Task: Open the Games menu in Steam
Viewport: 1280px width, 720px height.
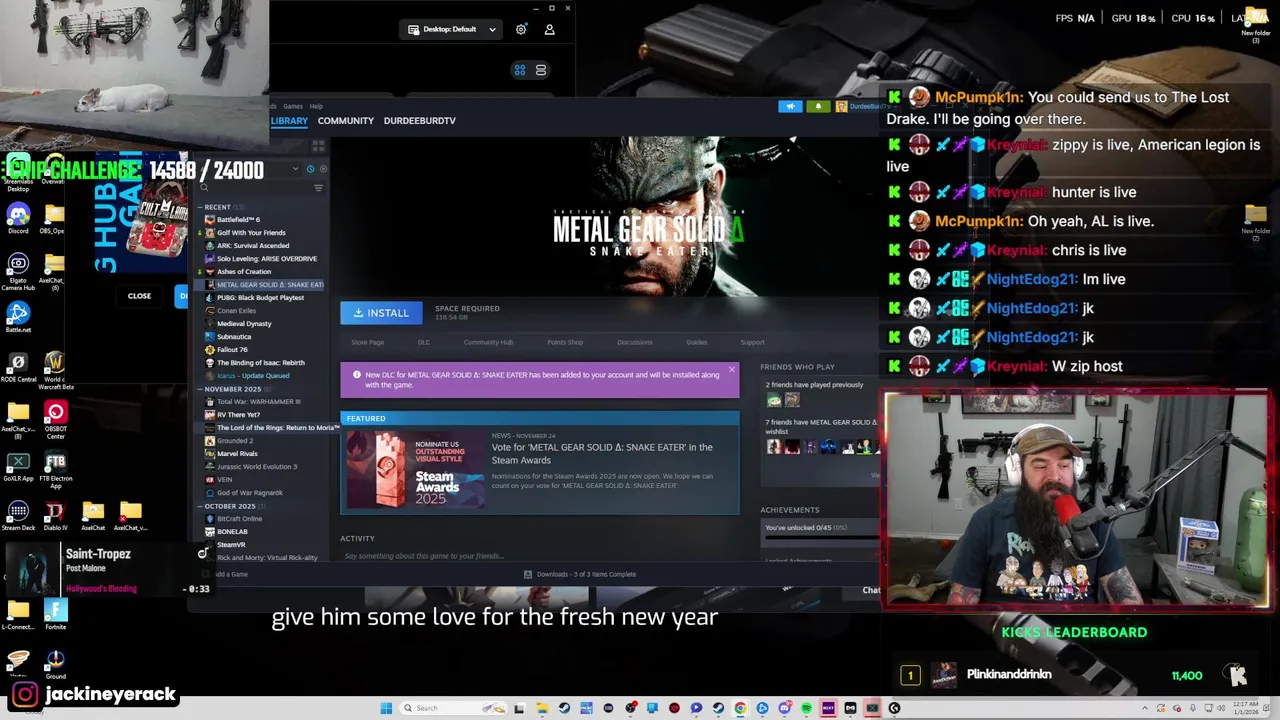Action: 292,106
